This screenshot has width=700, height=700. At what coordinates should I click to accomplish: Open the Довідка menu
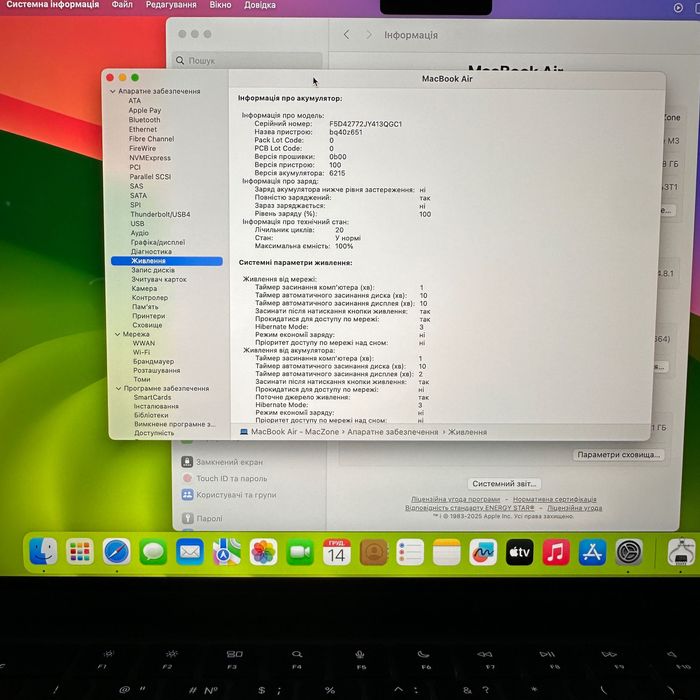[260, 5]
